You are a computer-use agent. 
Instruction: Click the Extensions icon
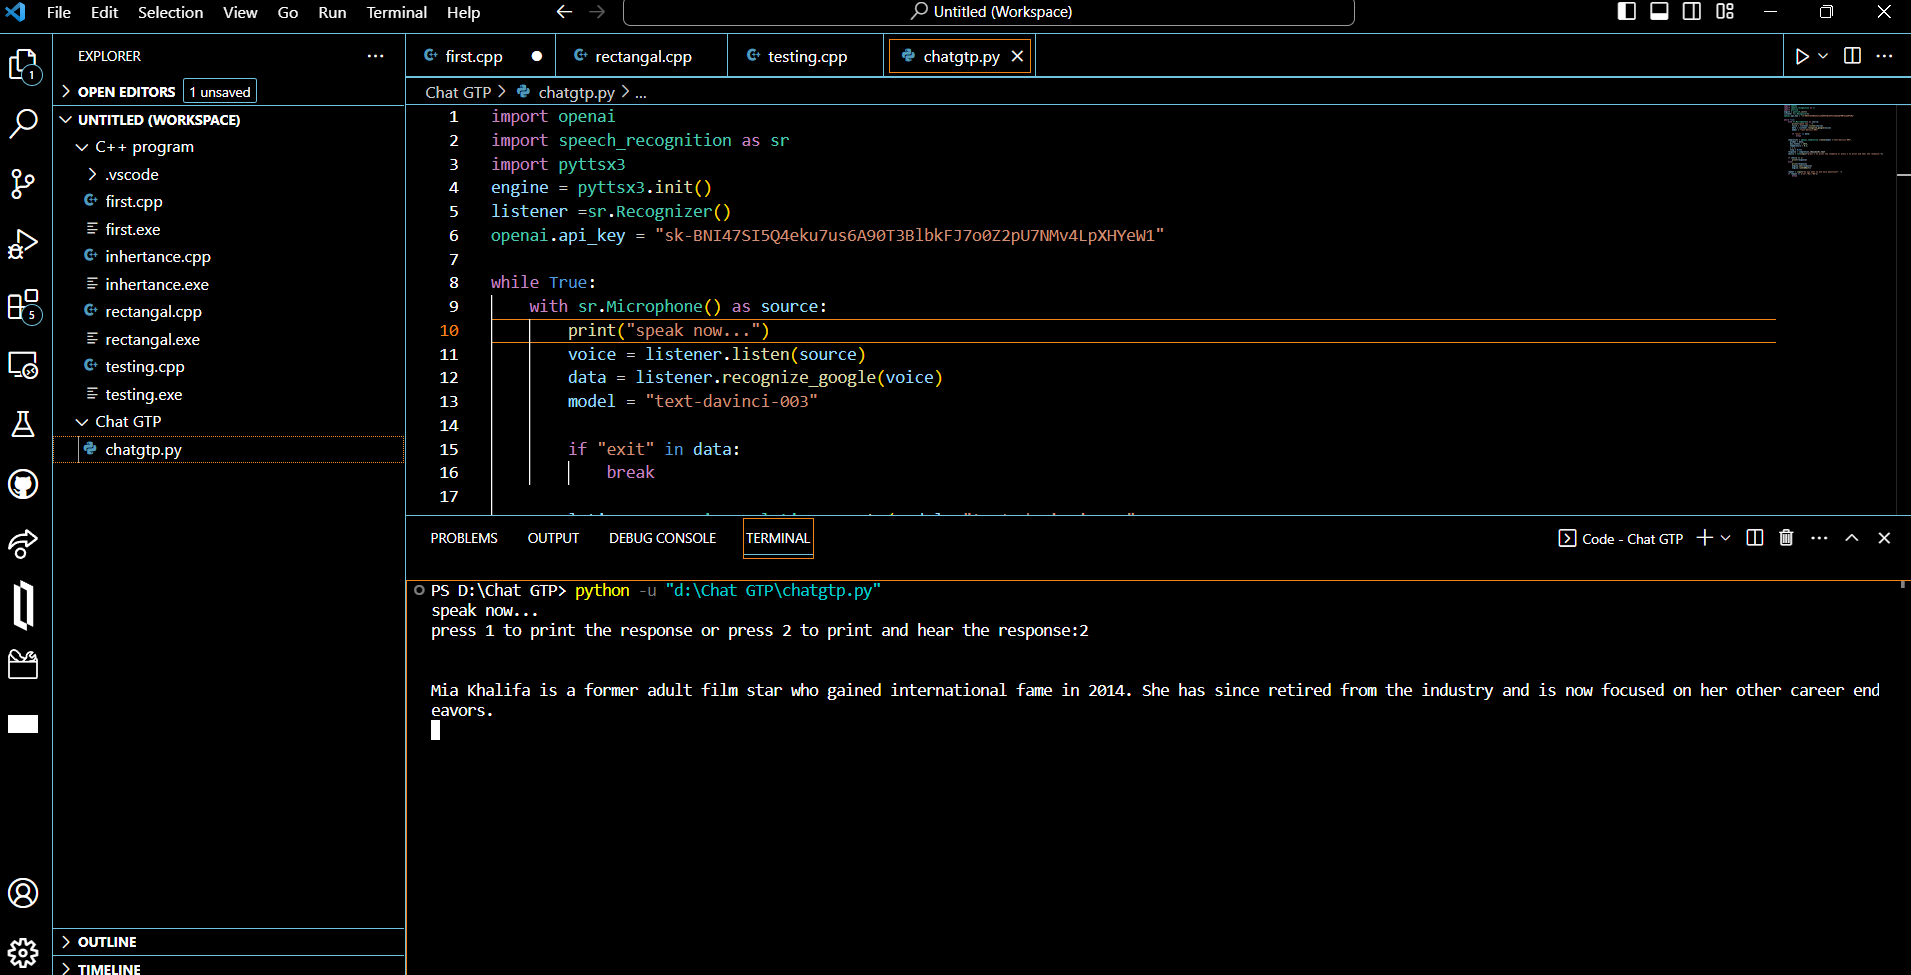(23, 305)
